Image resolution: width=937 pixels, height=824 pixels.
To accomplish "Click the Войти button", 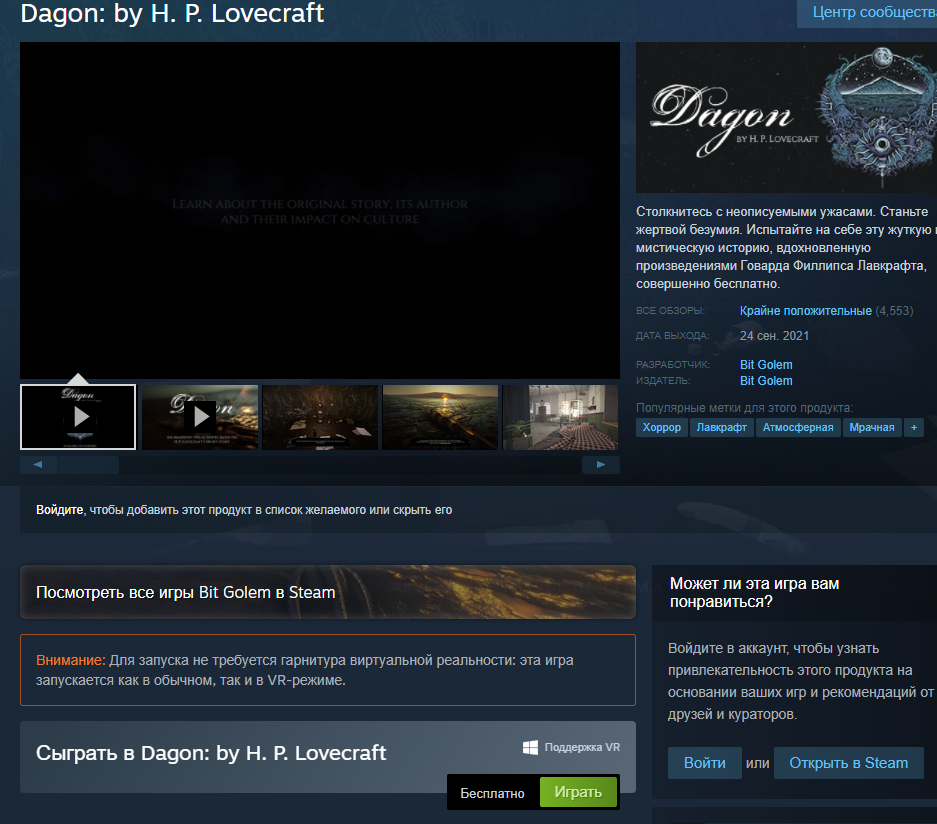I will coord(705,763).
